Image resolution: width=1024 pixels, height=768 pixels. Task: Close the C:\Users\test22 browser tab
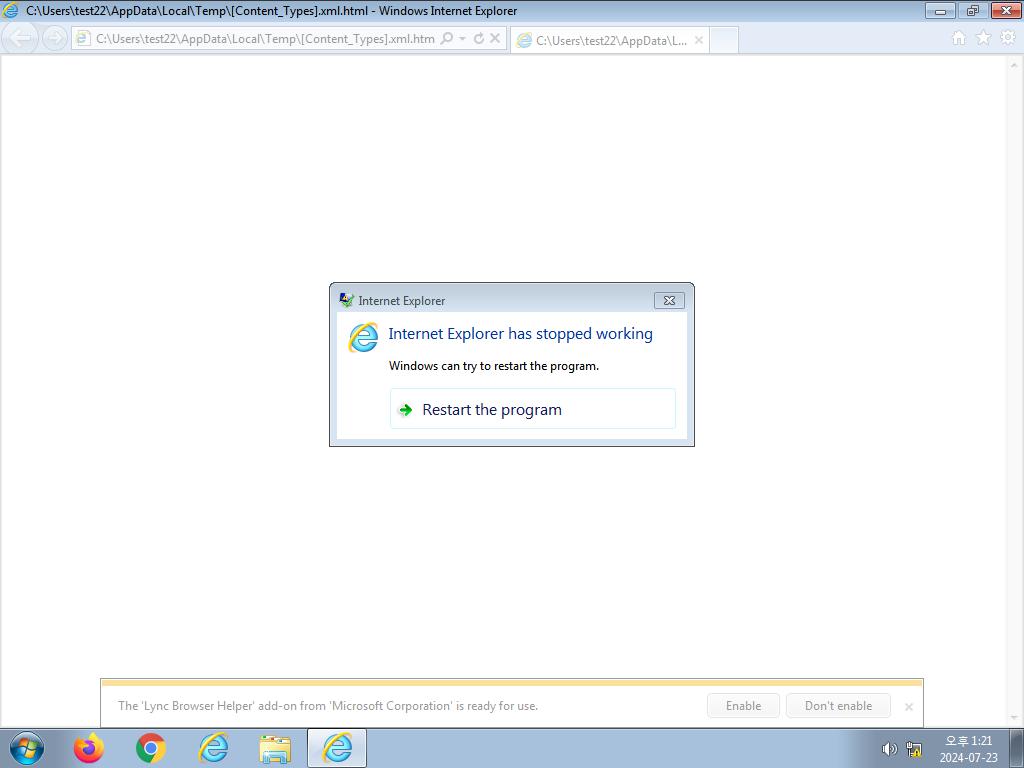[x=699, y=40]
